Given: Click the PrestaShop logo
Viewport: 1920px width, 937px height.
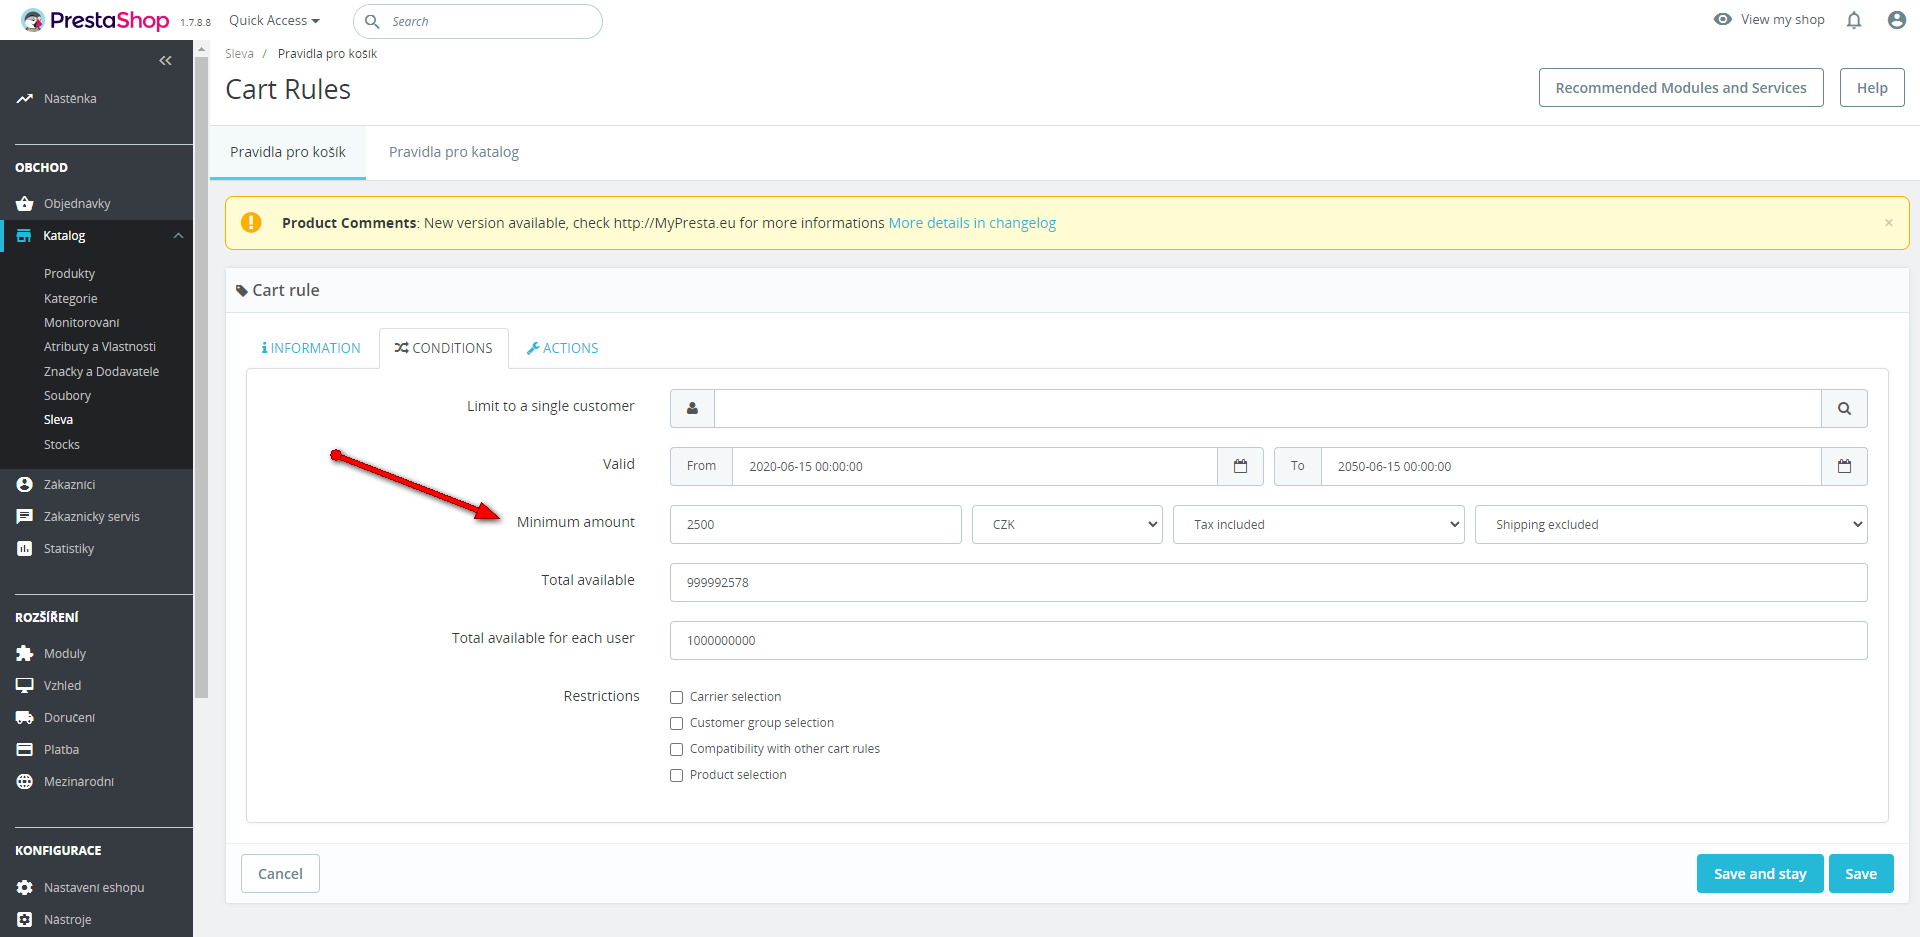Looking at the screenshot, I should pos(96,20).
